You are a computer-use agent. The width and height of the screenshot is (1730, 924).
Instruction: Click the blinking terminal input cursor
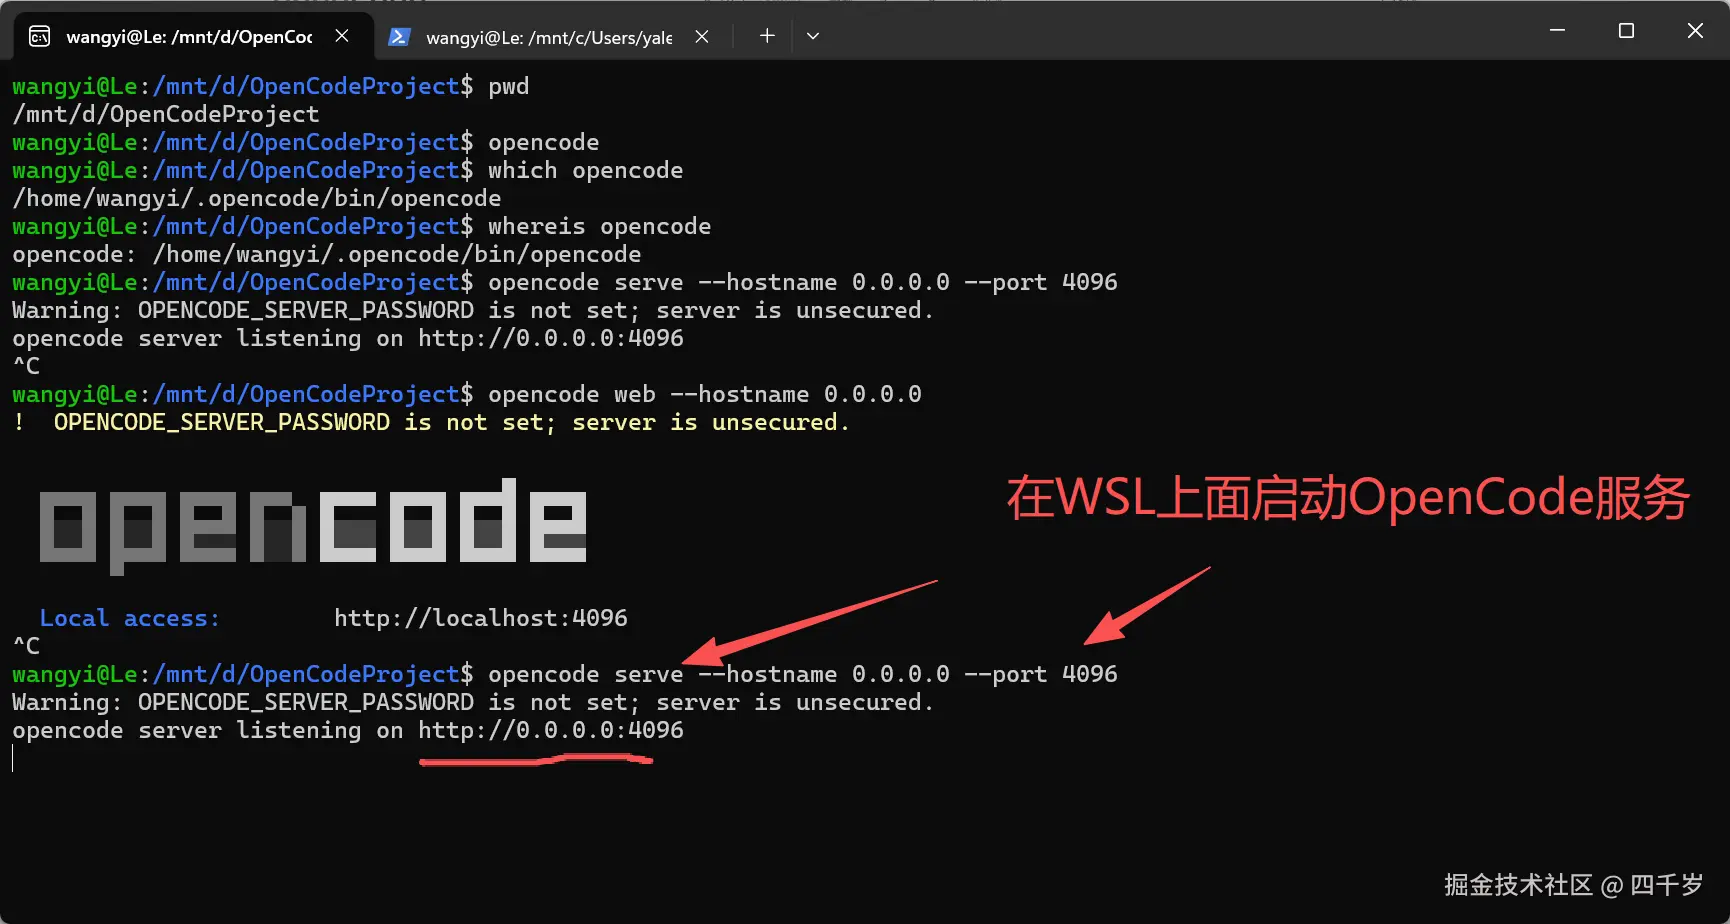[x=12, y=759]
